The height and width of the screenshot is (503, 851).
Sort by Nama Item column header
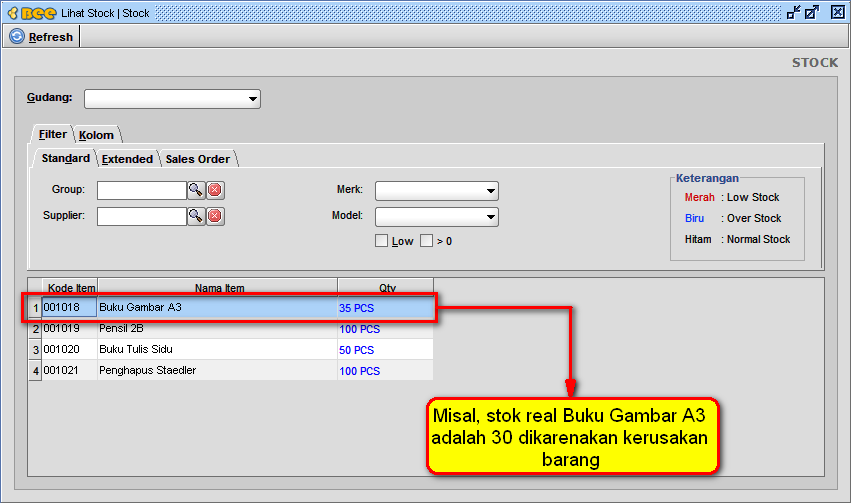218,287
